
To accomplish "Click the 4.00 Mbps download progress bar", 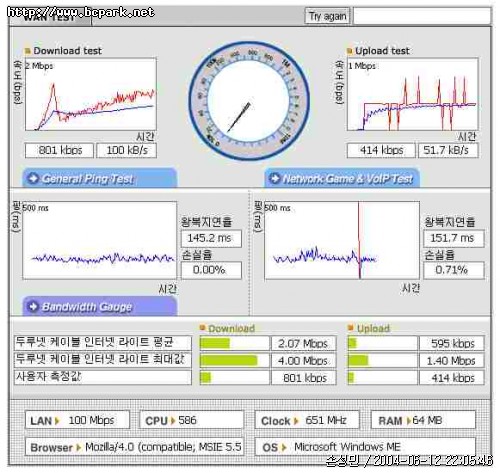I will coord(234,360).
